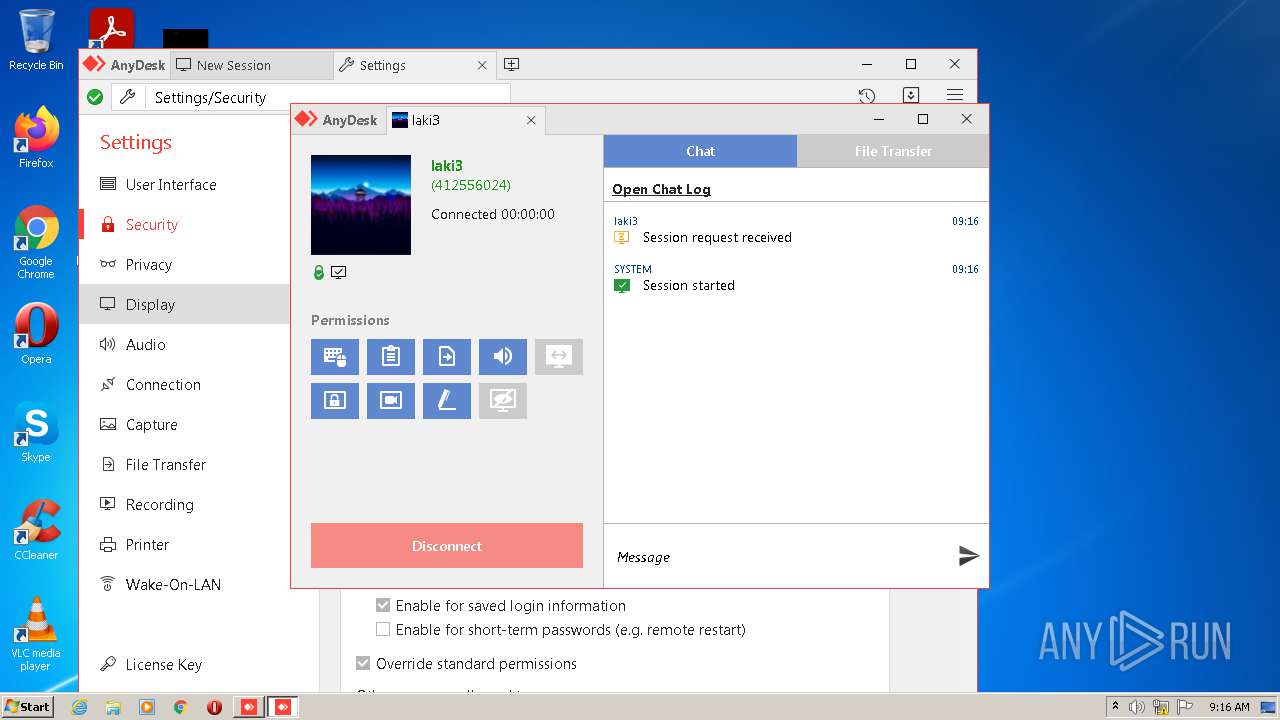This screenshot has height=720, width=1280.
Task: Switch to the File Transfer tab
Action: (893, 151)
